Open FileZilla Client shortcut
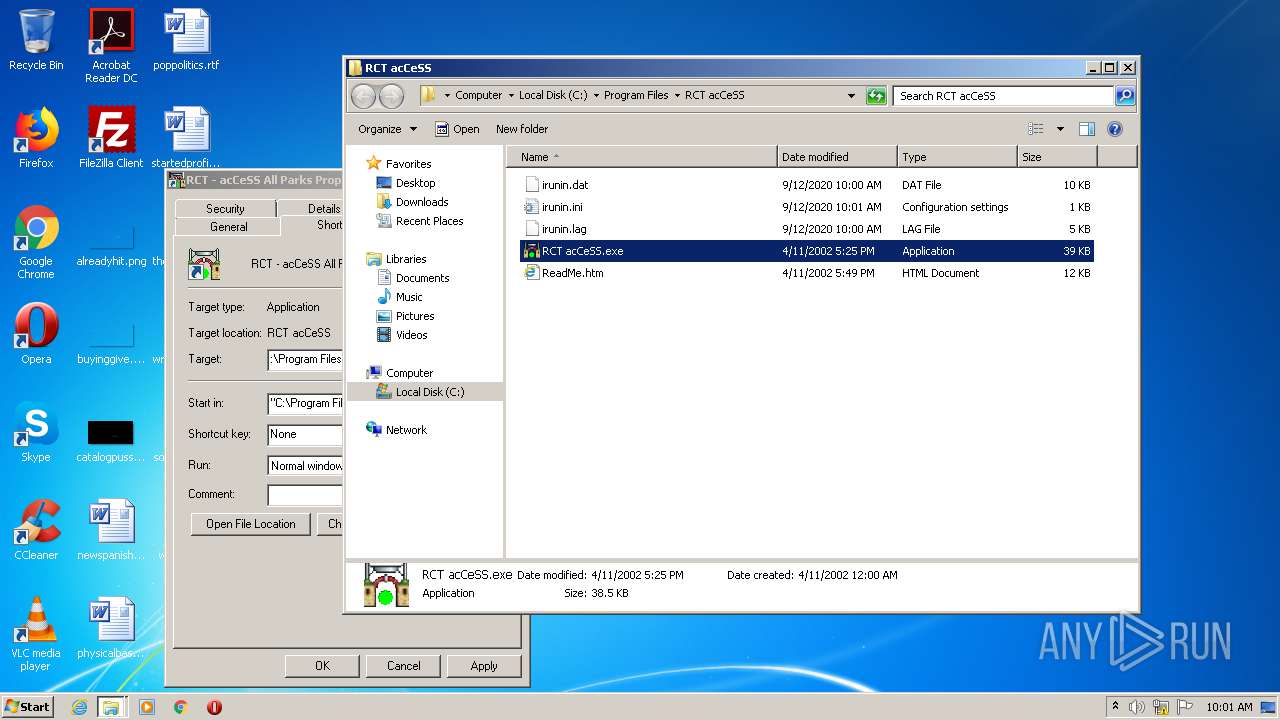 coord(111,138)
